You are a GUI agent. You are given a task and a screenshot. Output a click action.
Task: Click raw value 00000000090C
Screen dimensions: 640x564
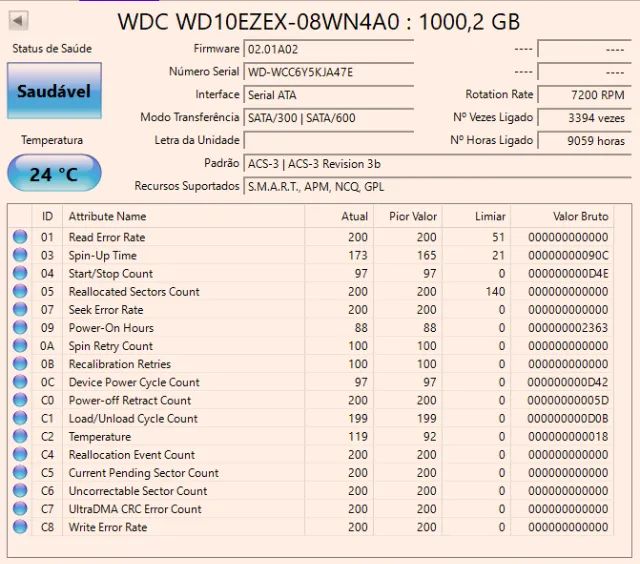(x=568, y=255)
